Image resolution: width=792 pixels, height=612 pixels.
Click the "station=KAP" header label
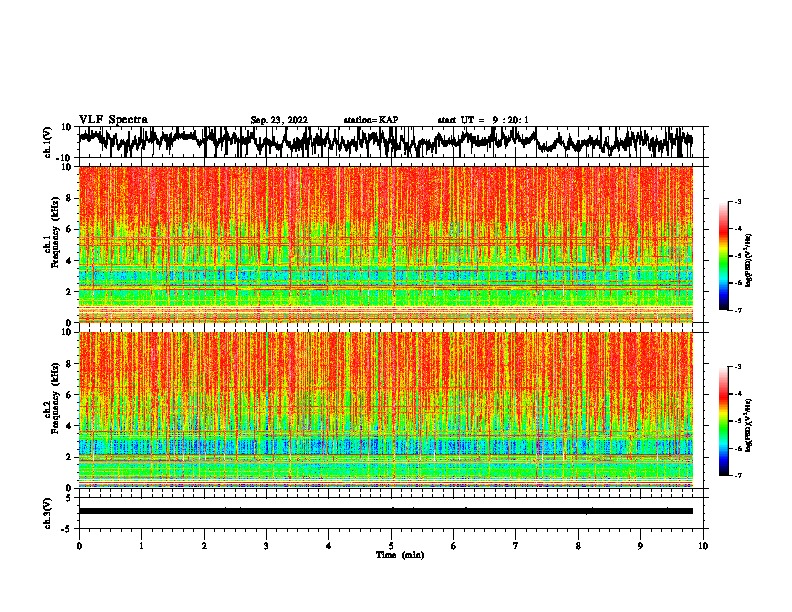coord(371,120)
